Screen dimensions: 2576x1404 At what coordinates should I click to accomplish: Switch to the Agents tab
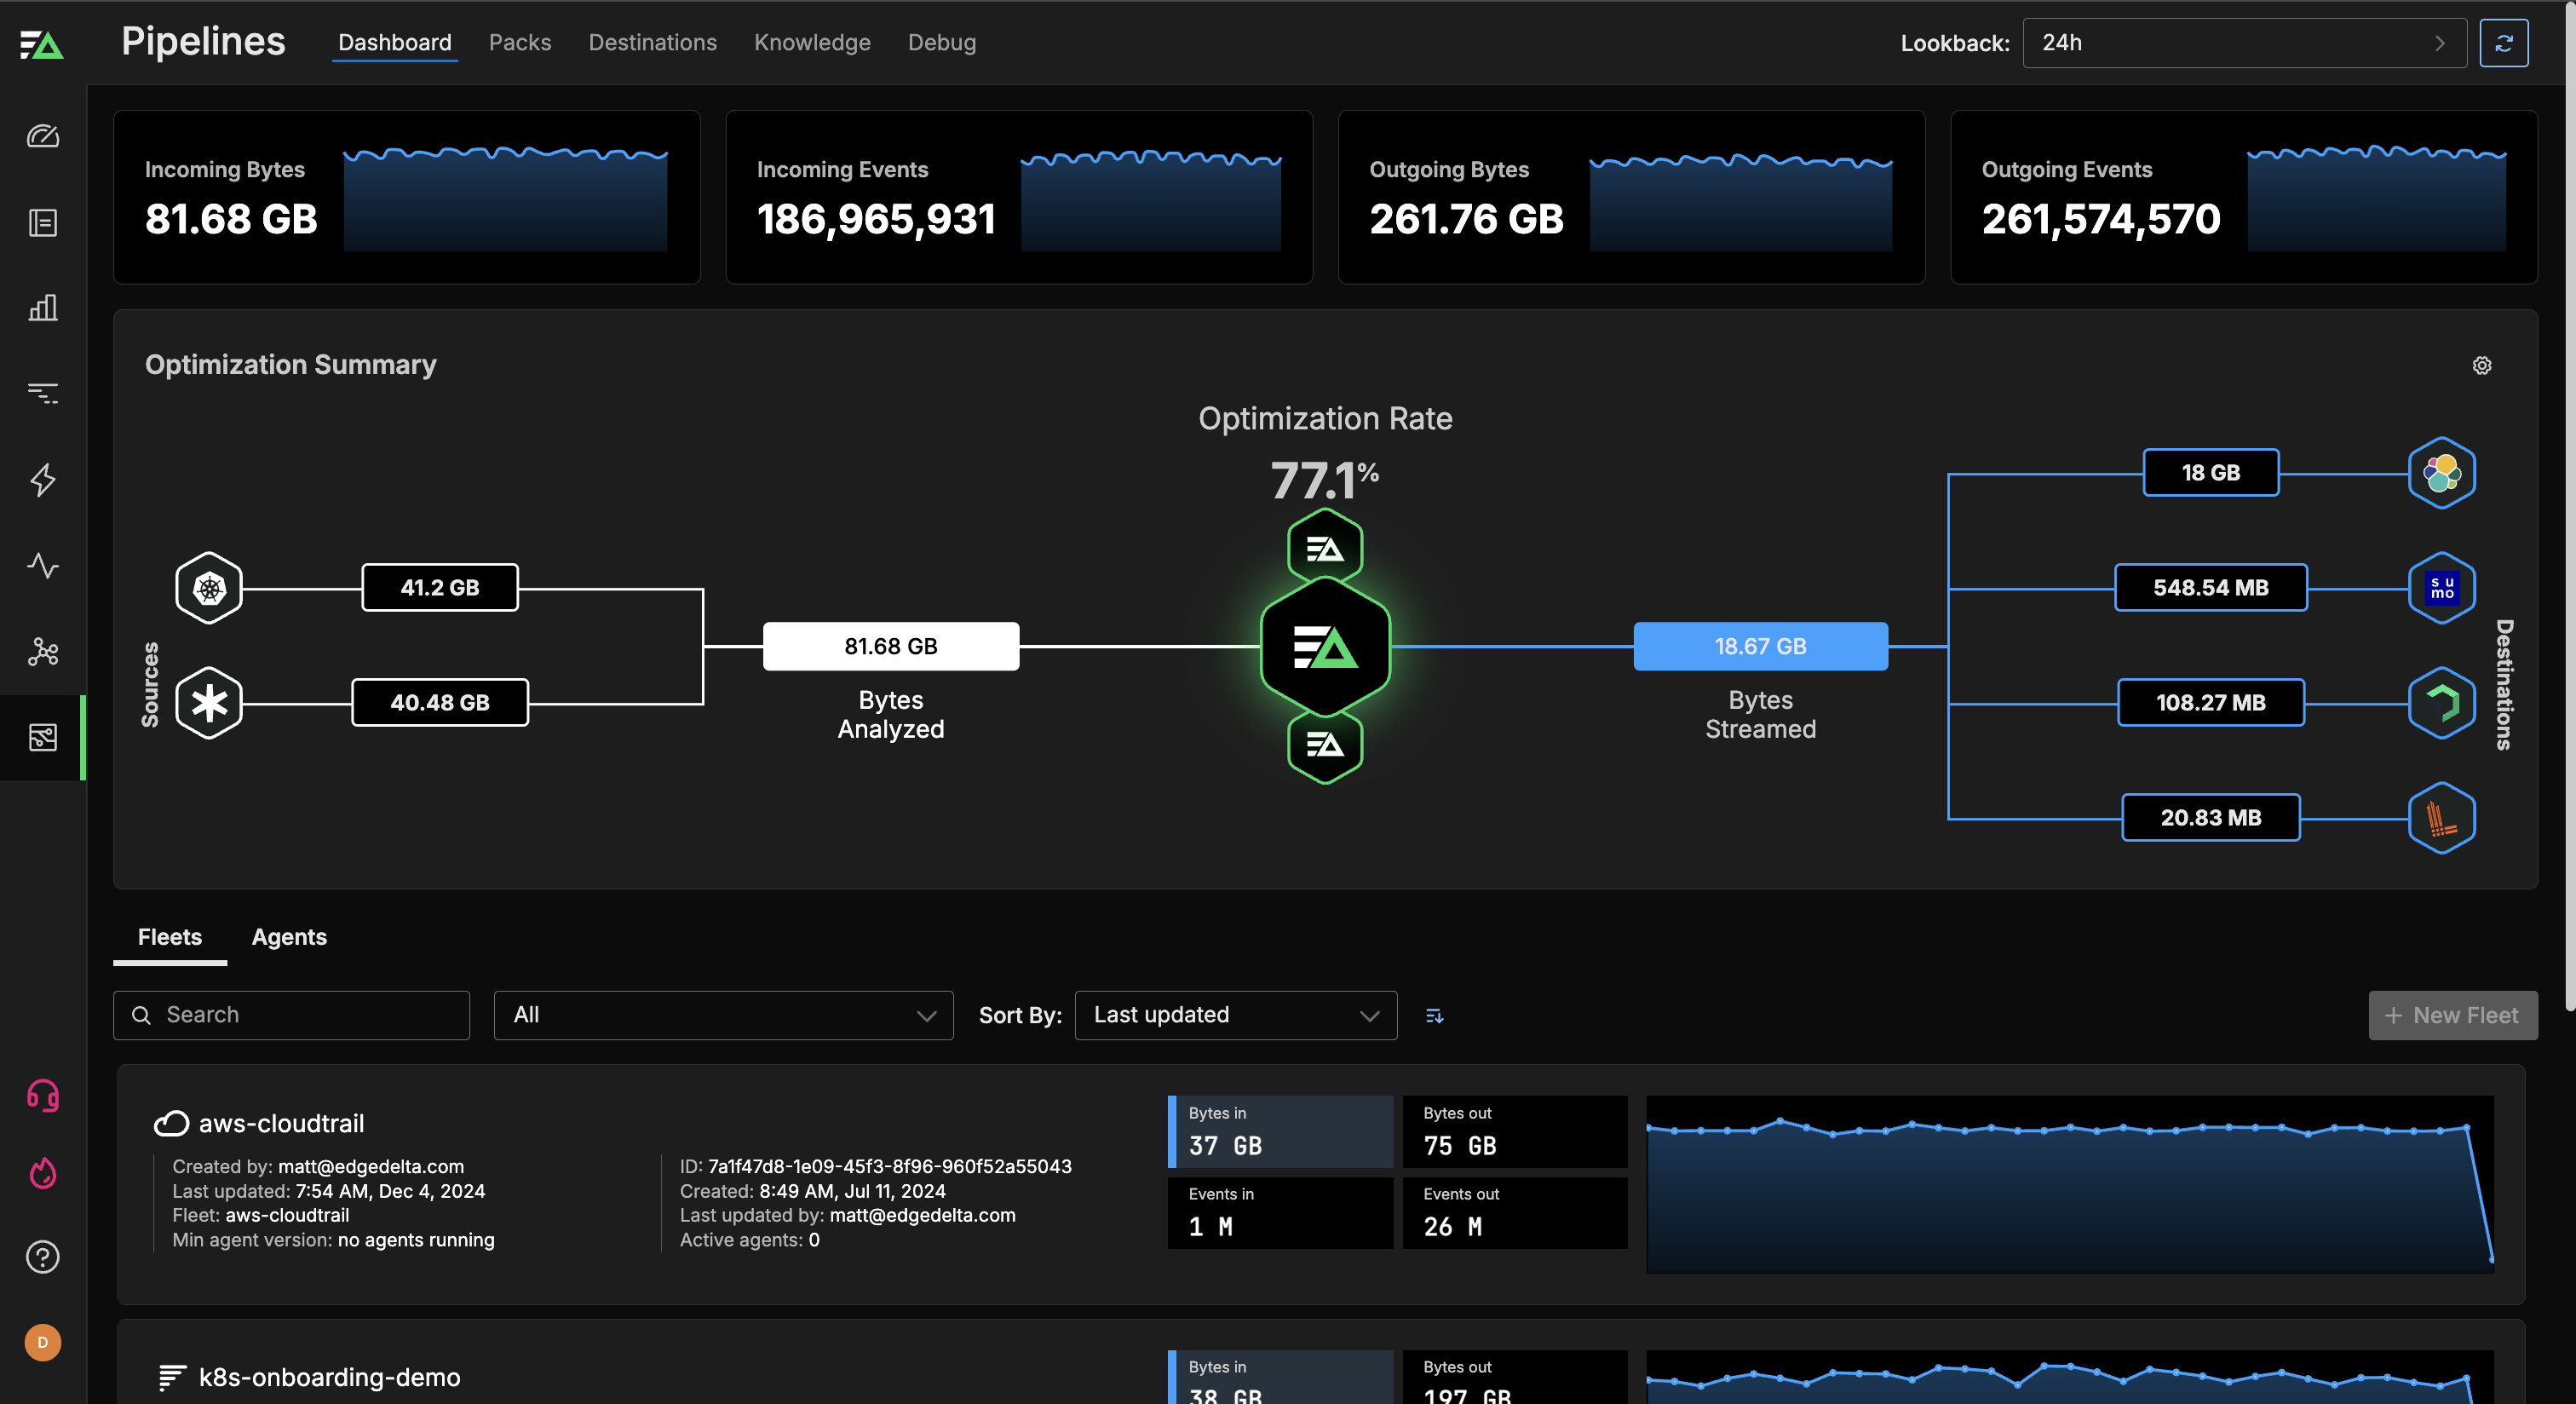click(289, 937)
